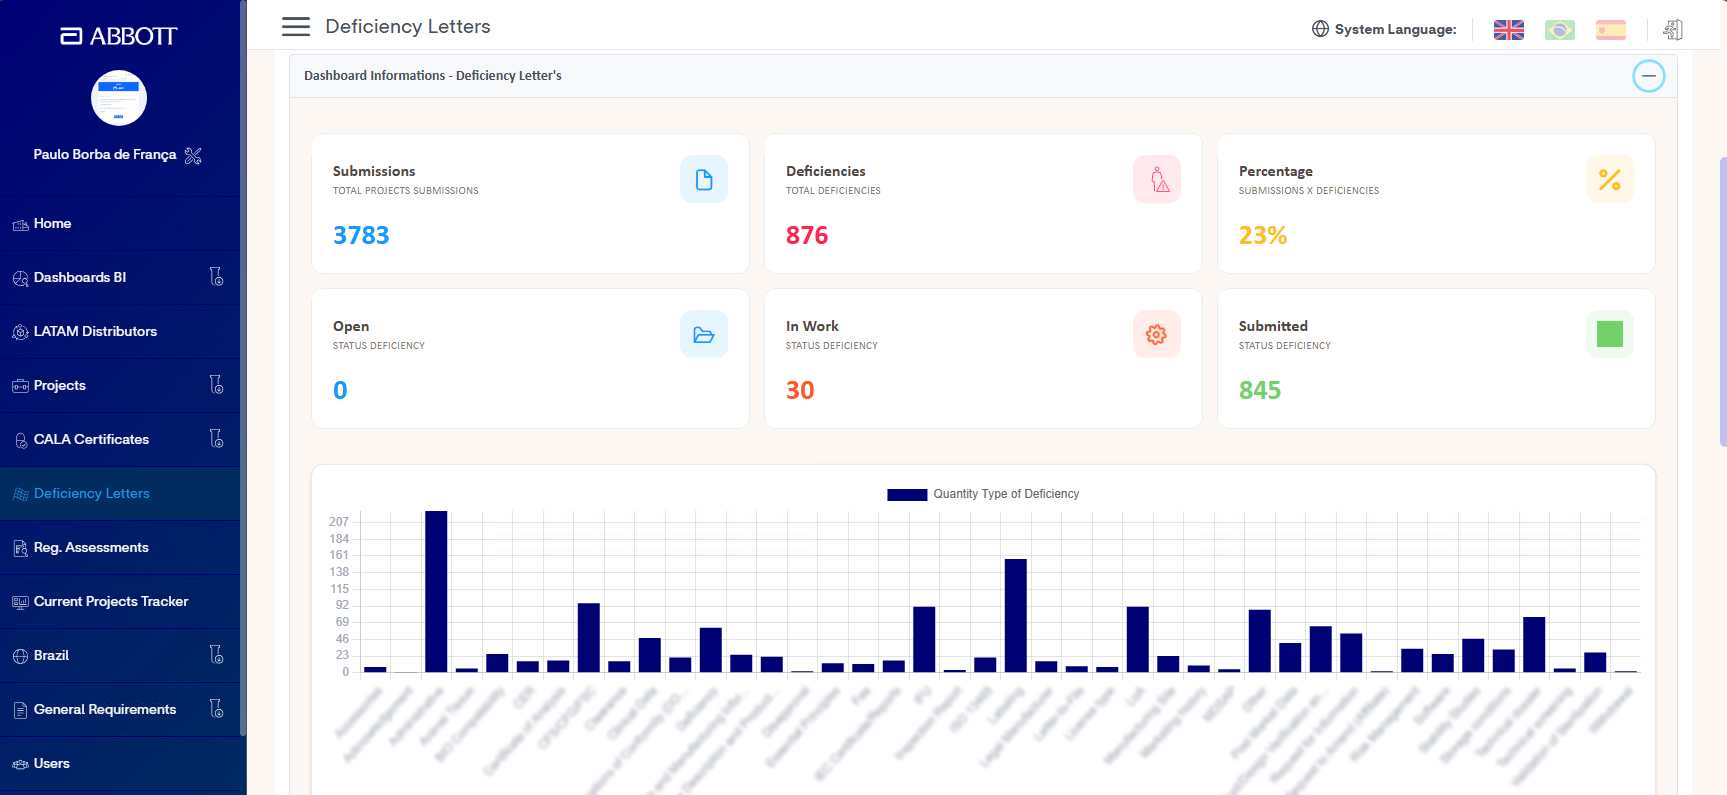Image resolution: width=1727 pixels, height=795 pixels.
Task: Click the Submissions document icon
Action: (x=704, y=179)
